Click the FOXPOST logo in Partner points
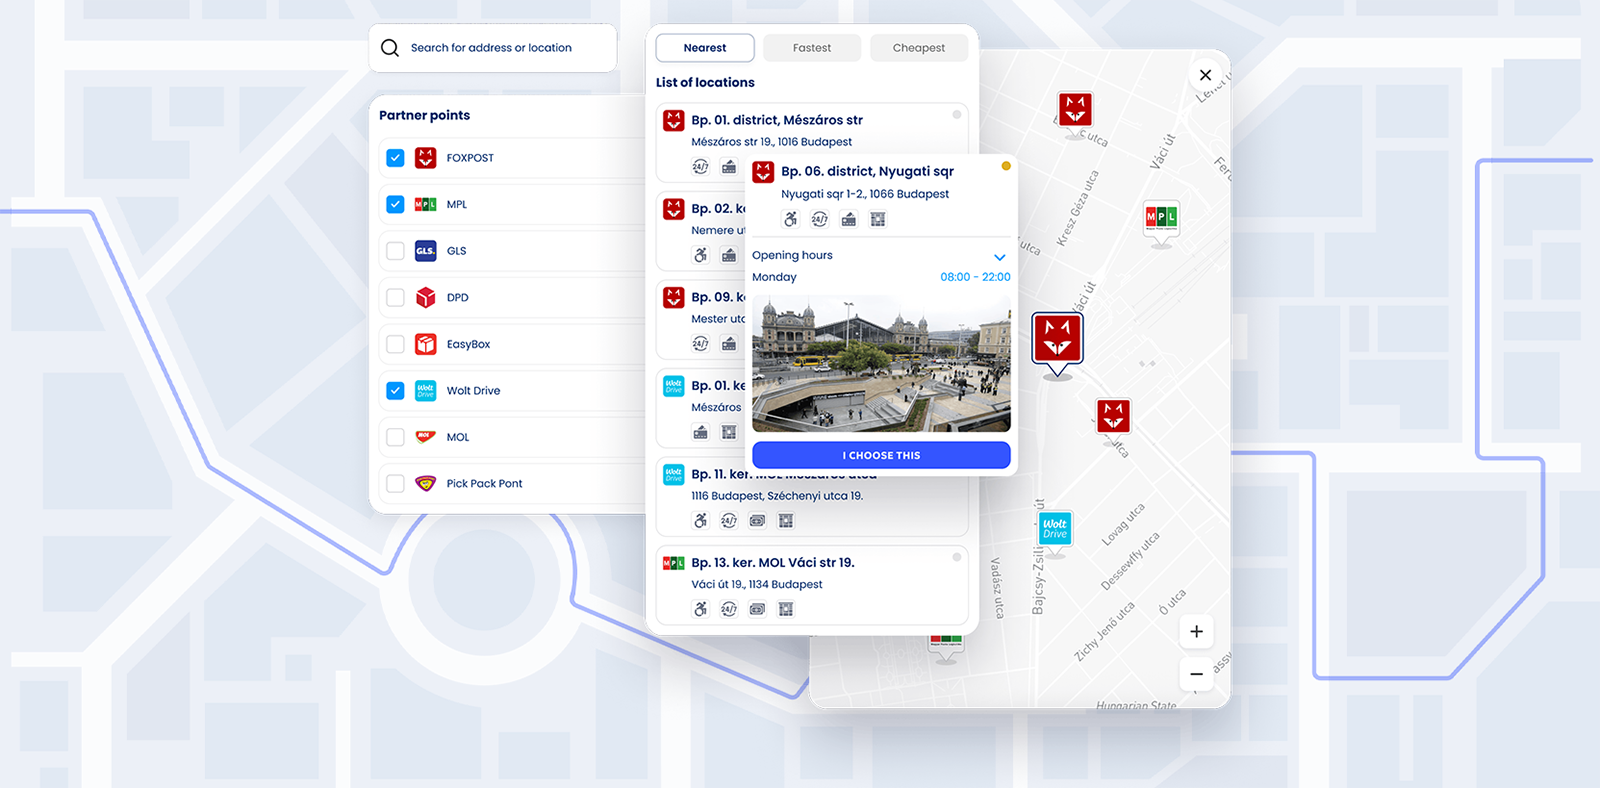 (x=426, y=158)
